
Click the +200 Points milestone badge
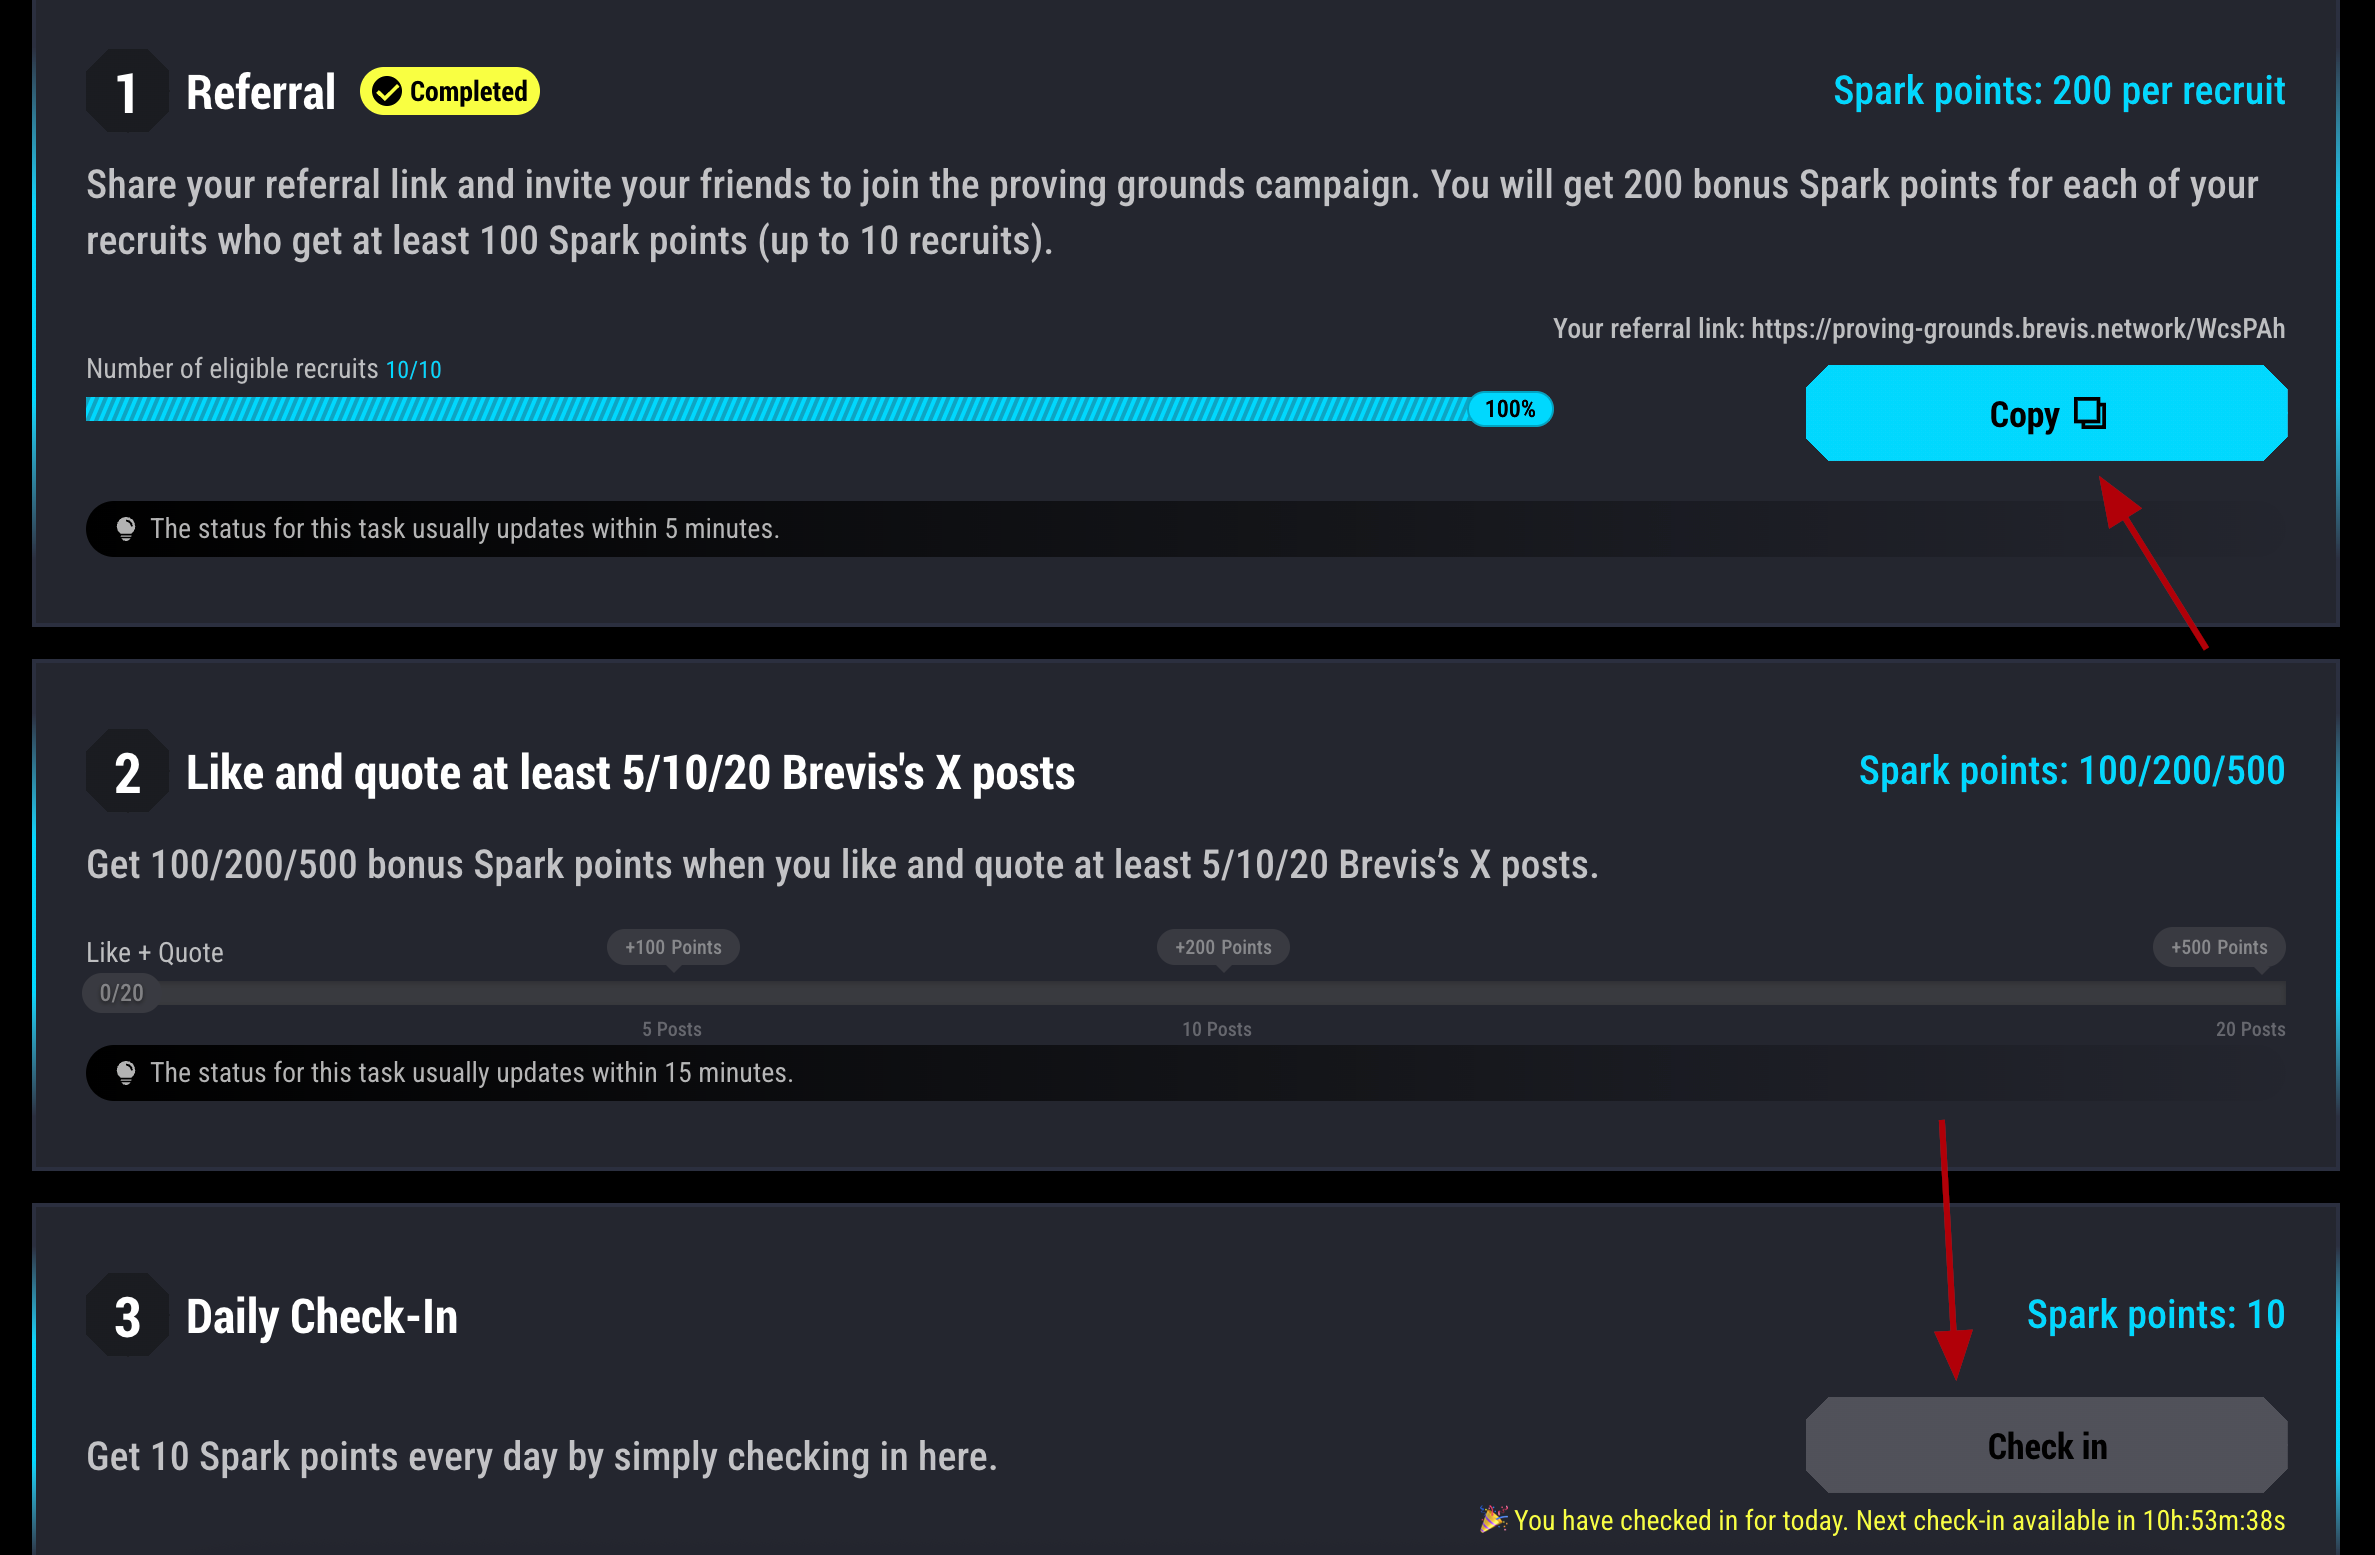click(1223, 947)
